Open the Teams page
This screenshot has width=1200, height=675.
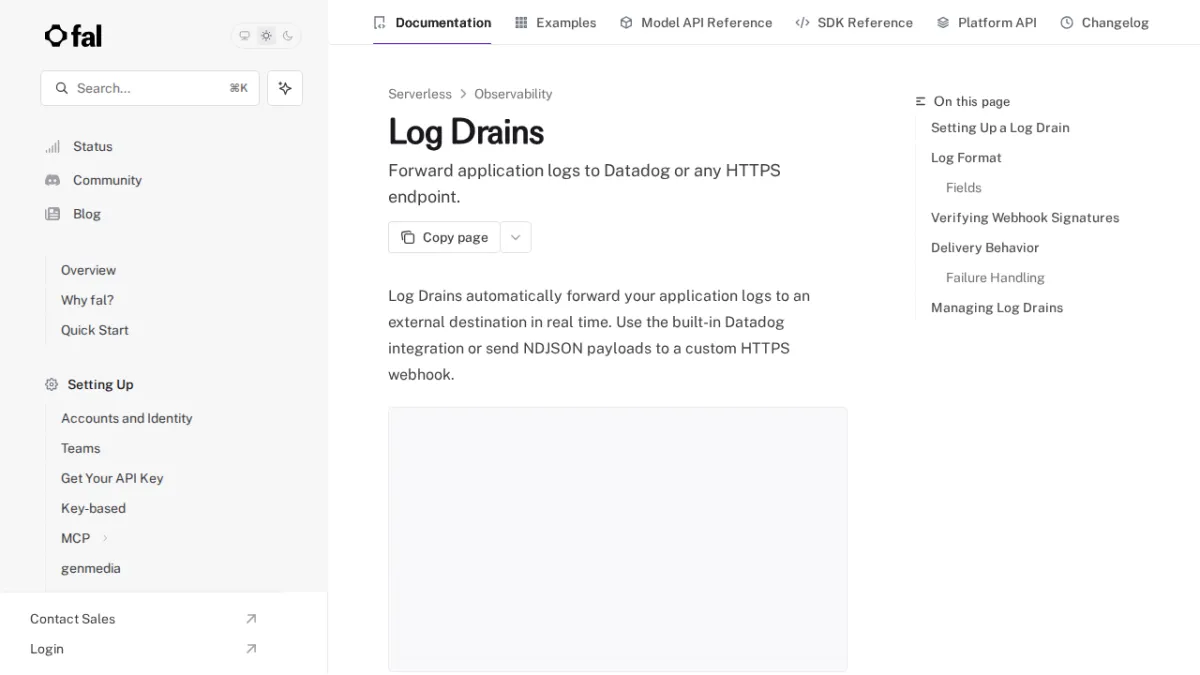point(80,448)
